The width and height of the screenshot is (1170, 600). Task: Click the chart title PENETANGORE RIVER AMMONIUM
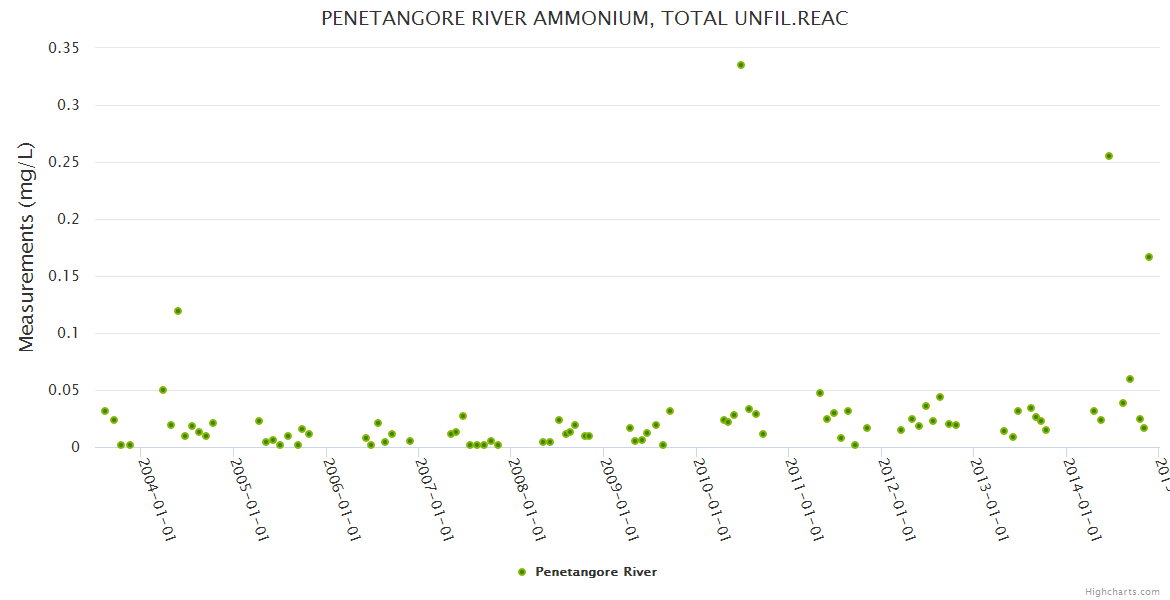point(584,19)
